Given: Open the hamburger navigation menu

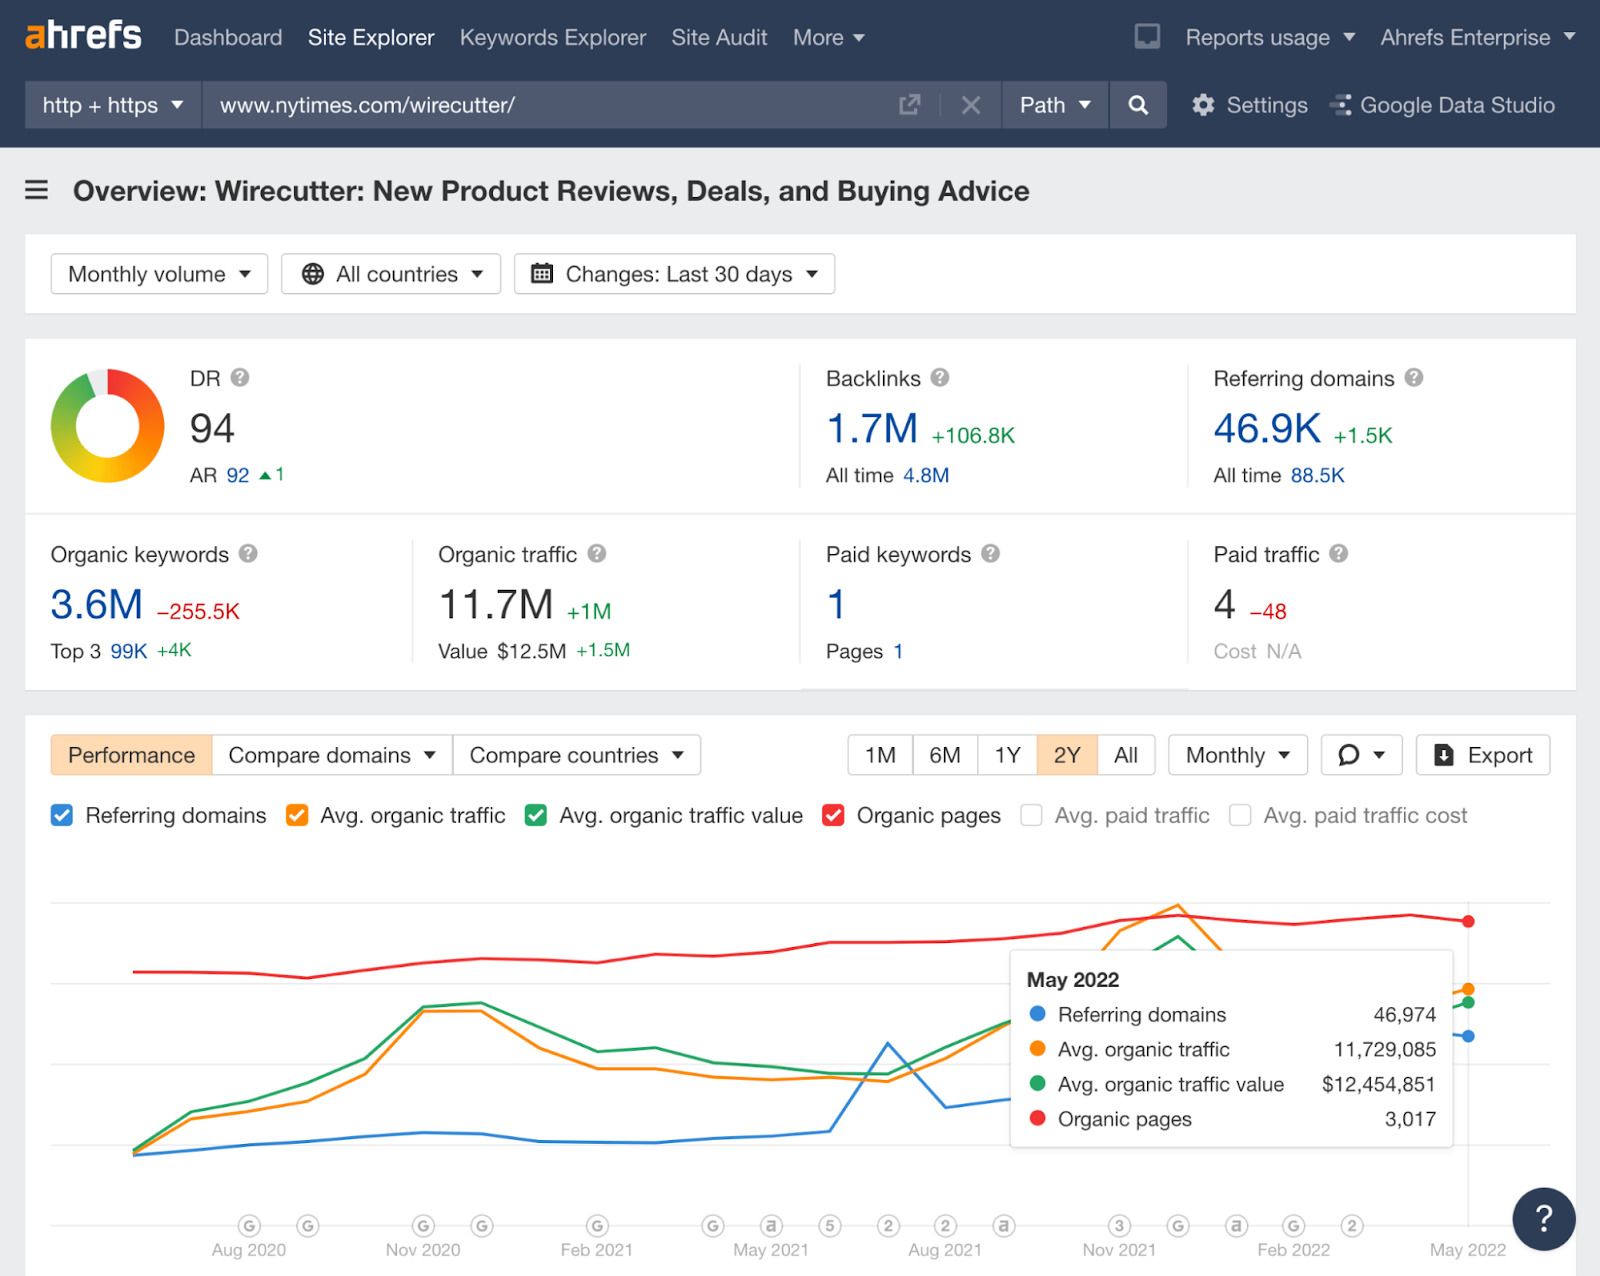Looking at the screenshot, I should [x=35, y=190].
